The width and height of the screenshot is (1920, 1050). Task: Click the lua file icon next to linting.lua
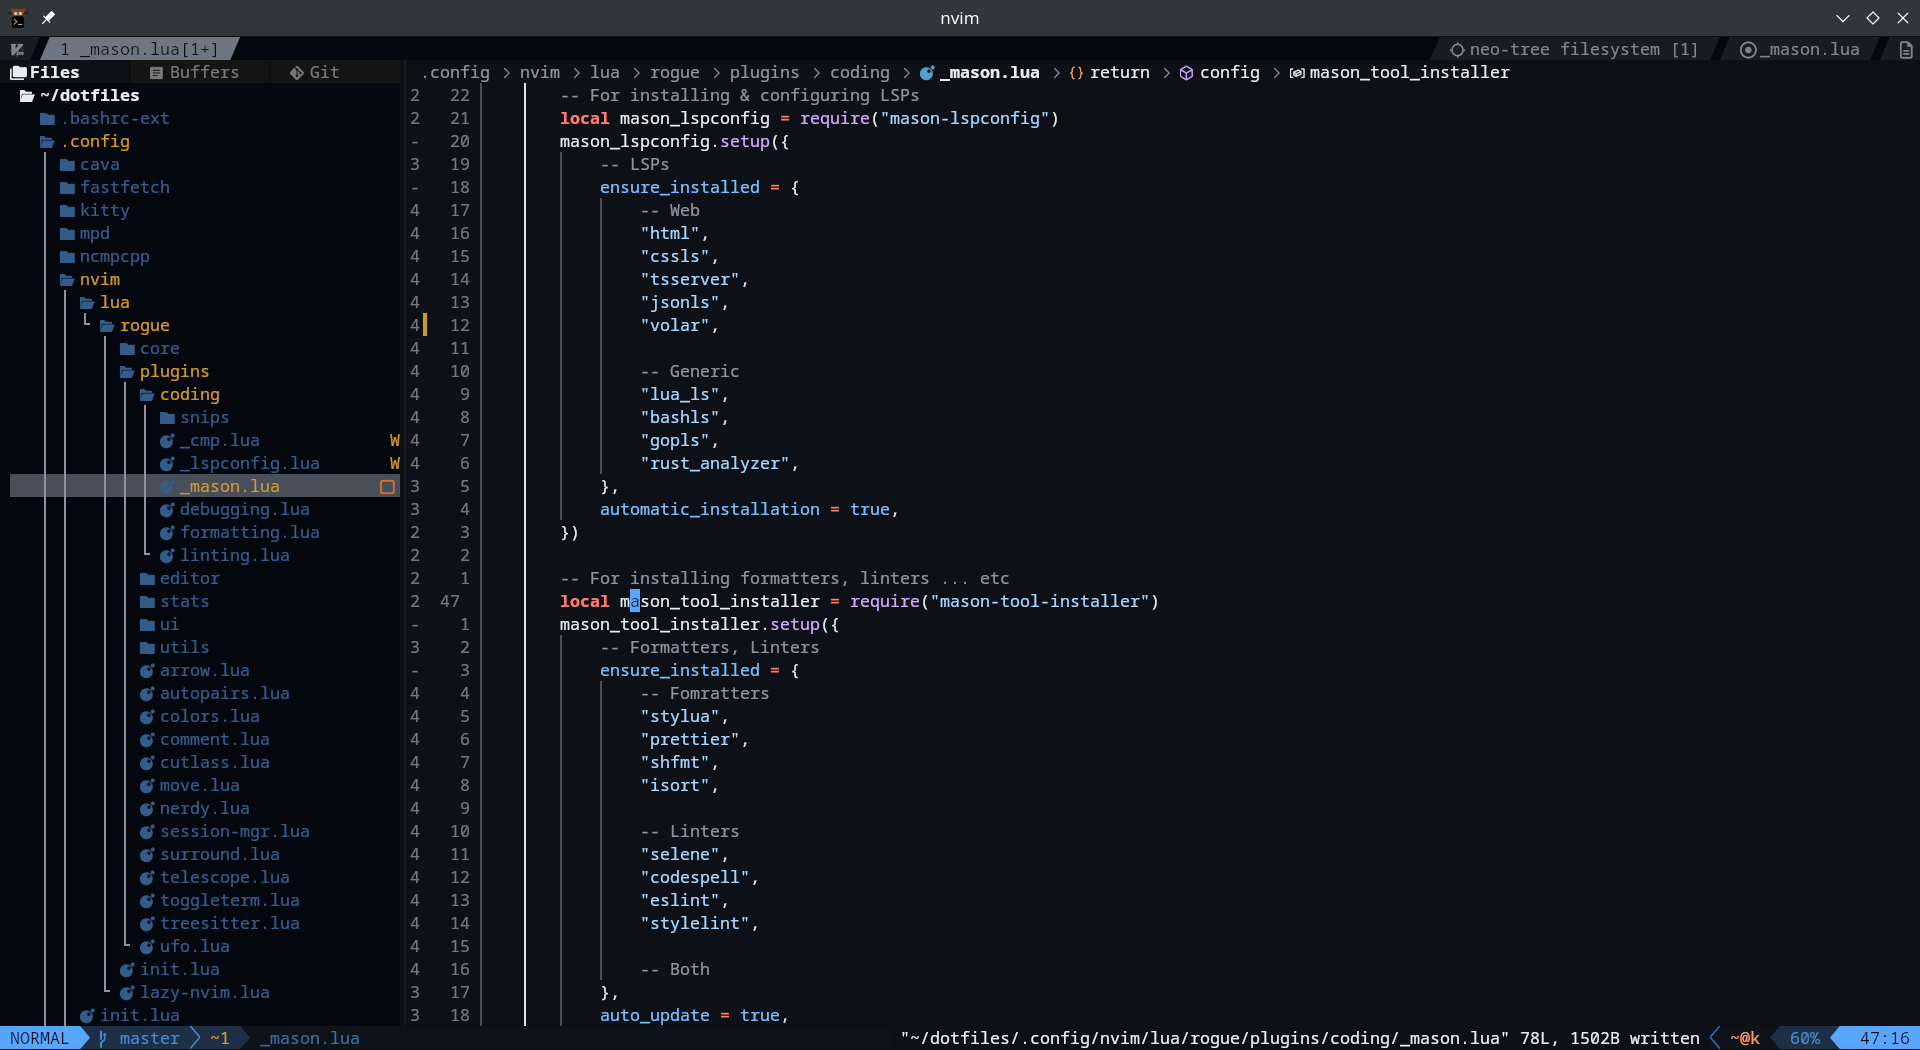[167, 556]
